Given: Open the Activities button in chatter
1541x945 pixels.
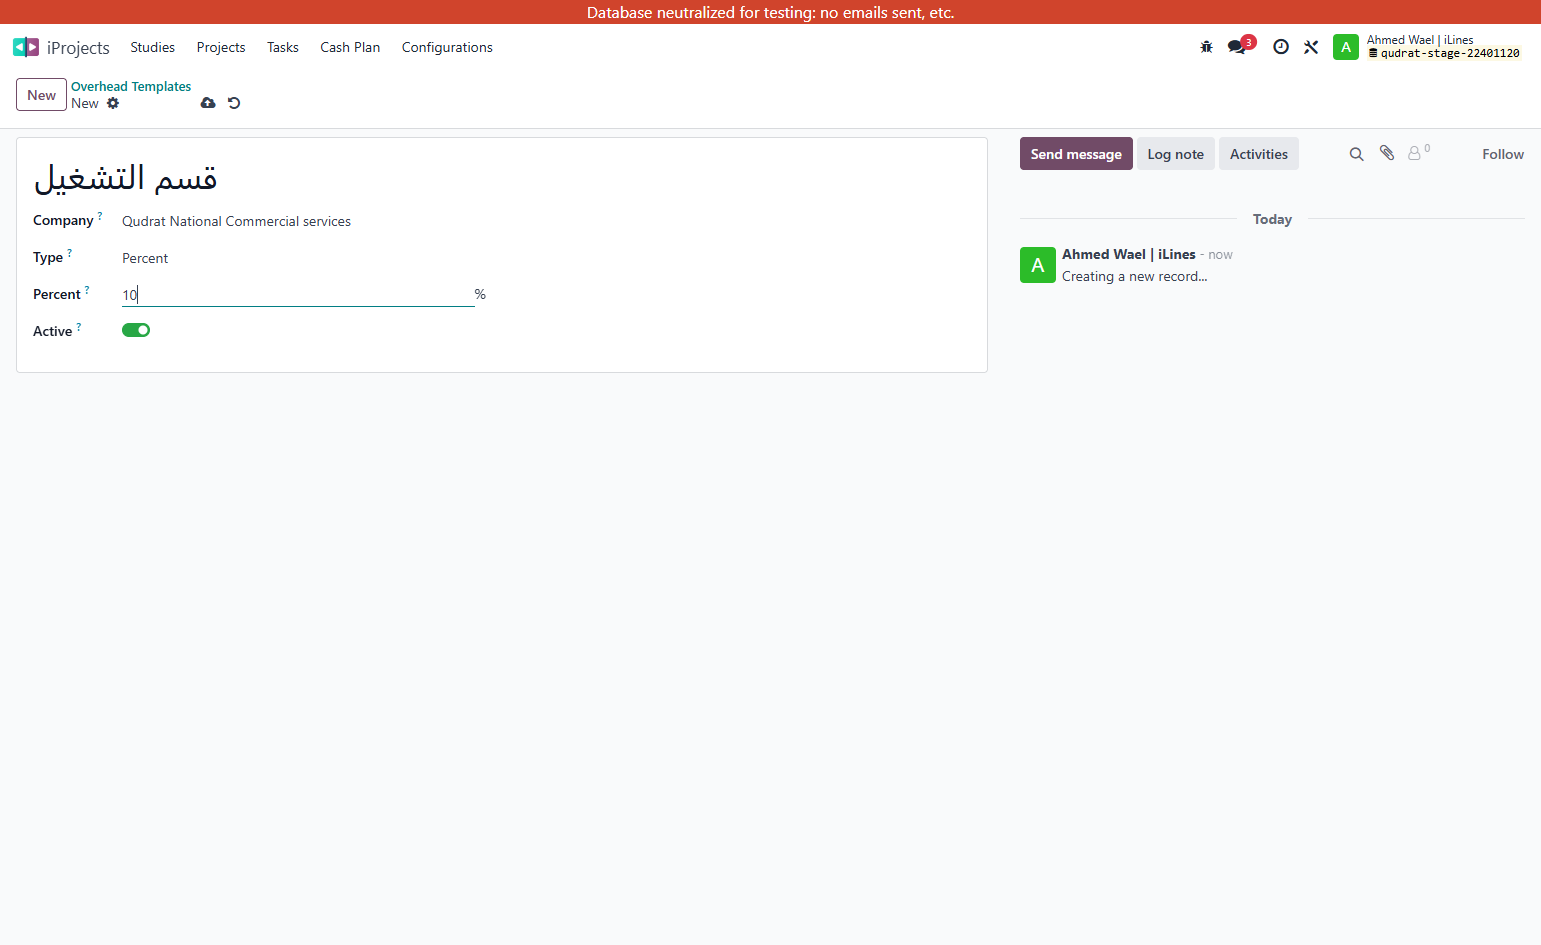Looking at the screenshot, I should tap(1259, 154).
